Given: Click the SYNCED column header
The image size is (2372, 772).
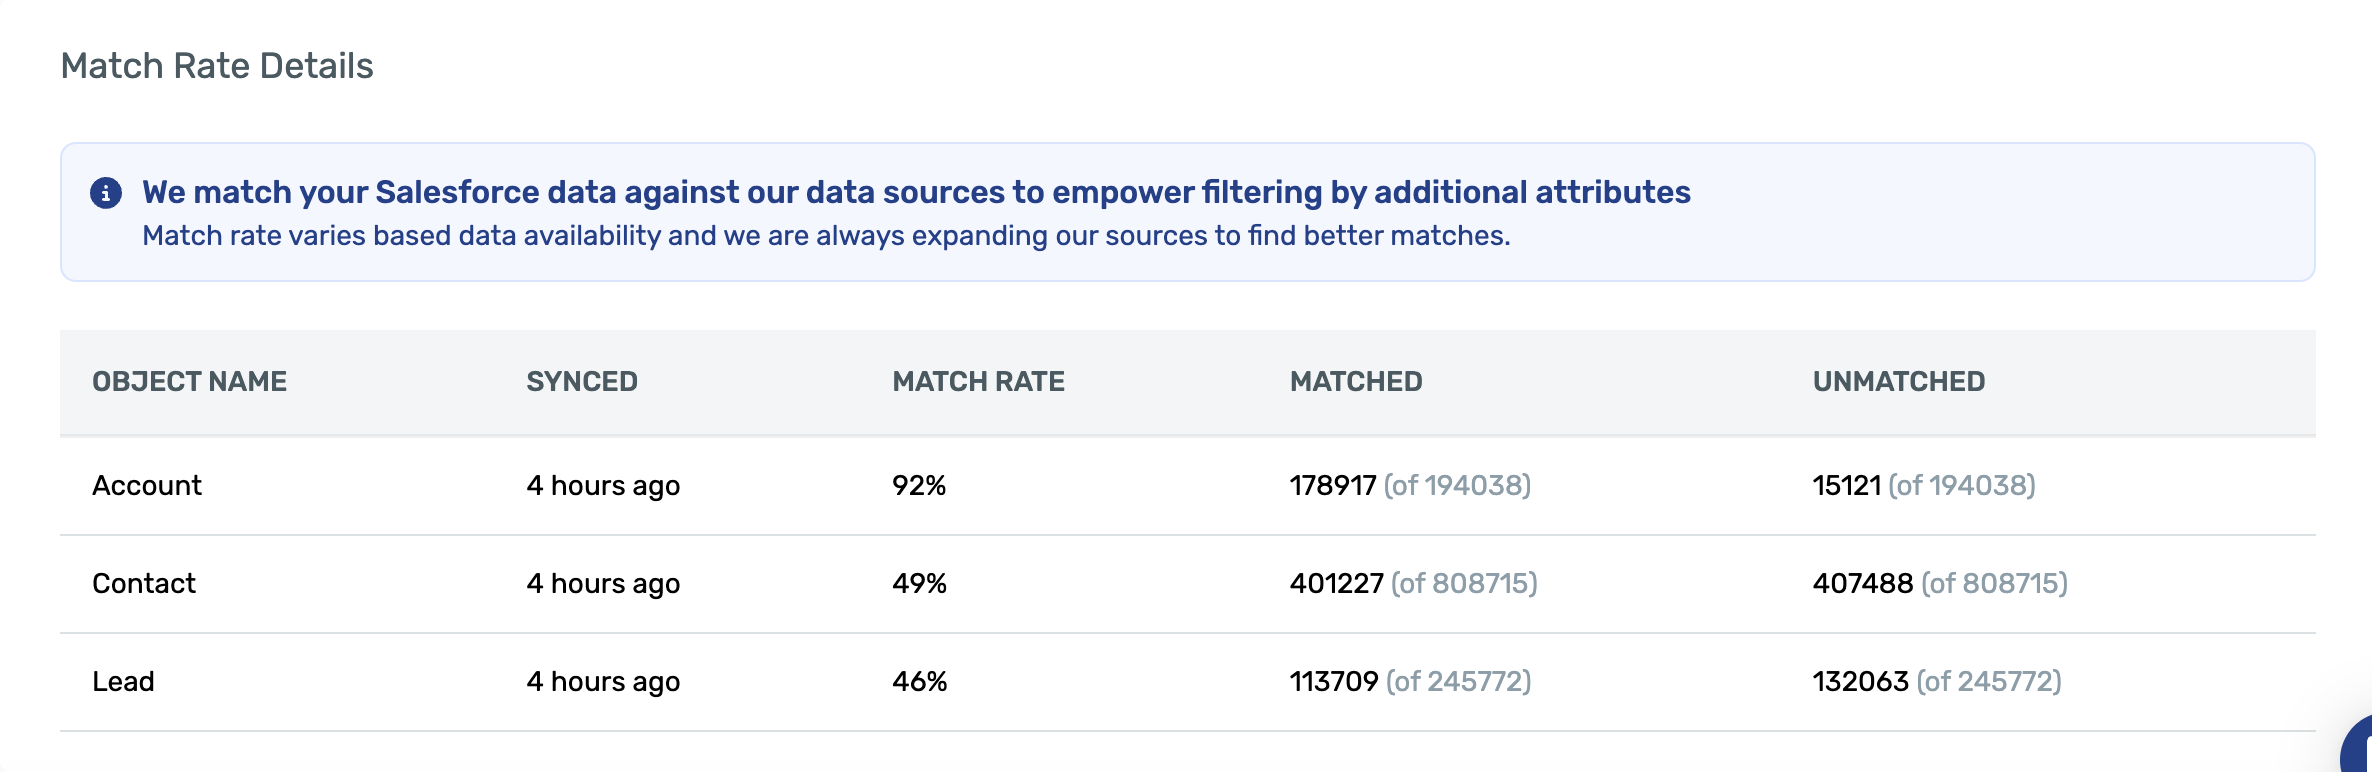Looking at the screenshot, I should (x=582, y=382).
